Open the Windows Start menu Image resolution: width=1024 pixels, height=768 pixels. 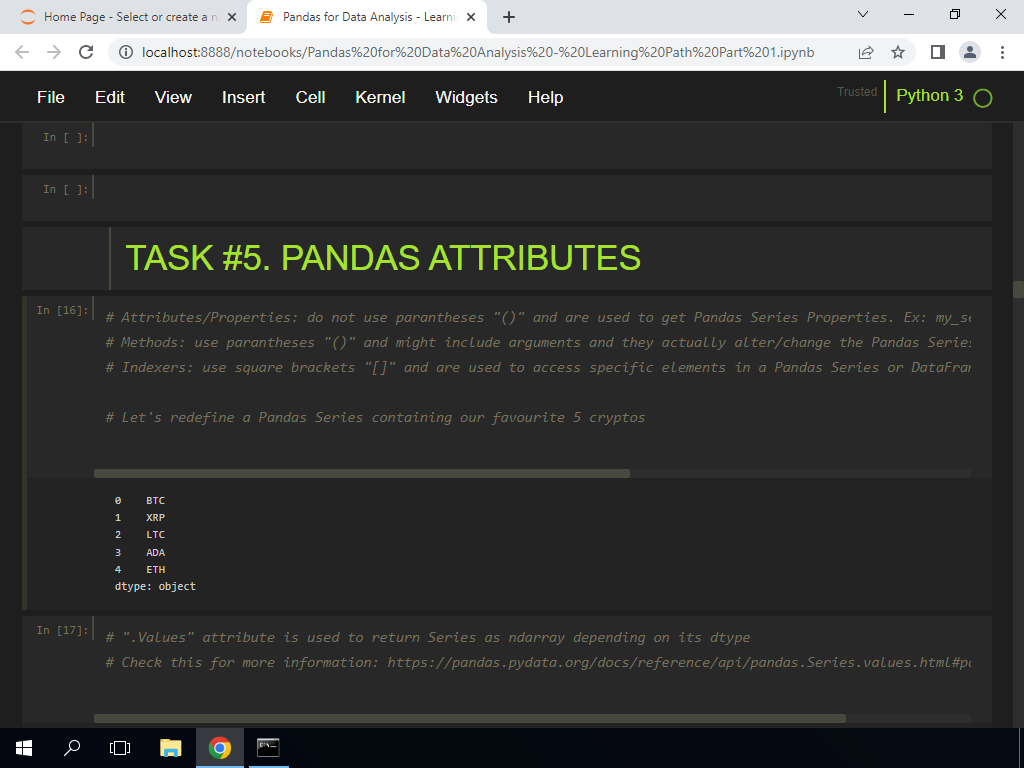click(24, 748)
